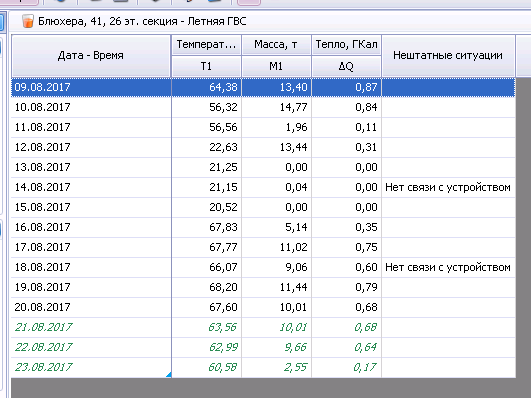Select the 17.08.2017 date cell

(91, 247)
